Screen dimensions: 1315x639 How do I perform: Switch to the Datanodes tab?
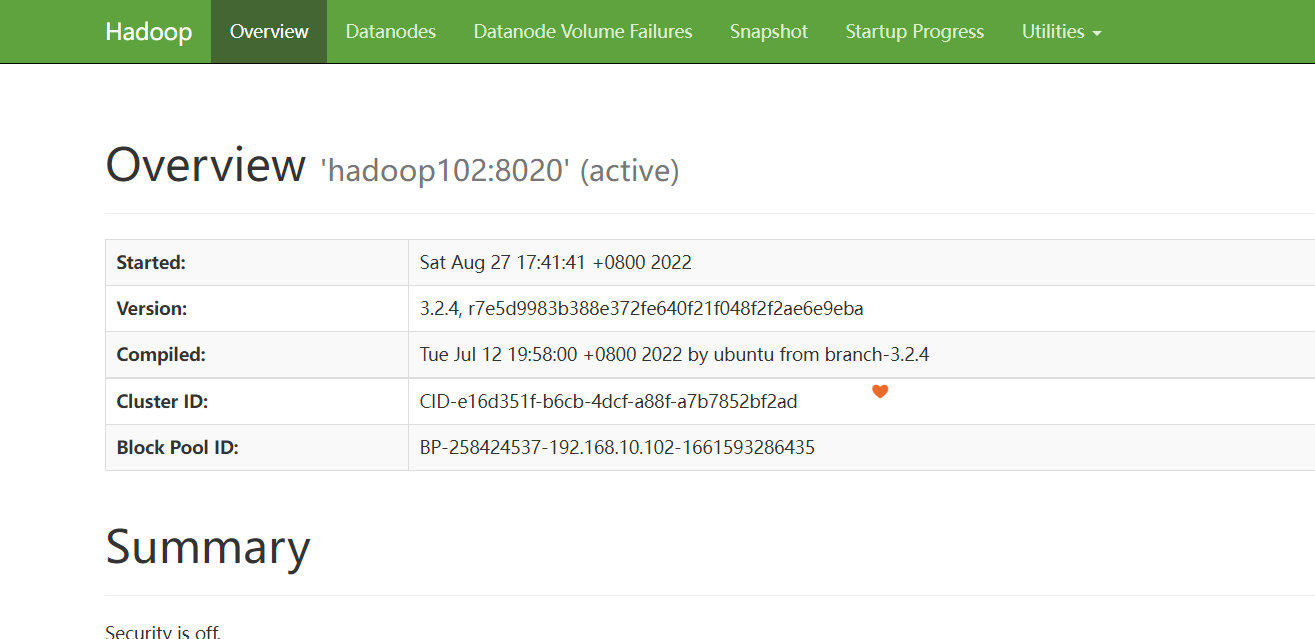click(x=391, y=31)
